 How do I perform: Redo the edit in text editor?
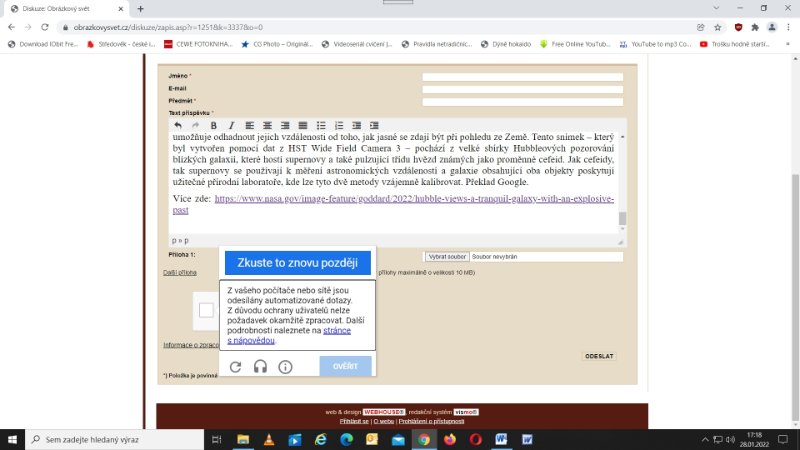[x=195, y=126]
